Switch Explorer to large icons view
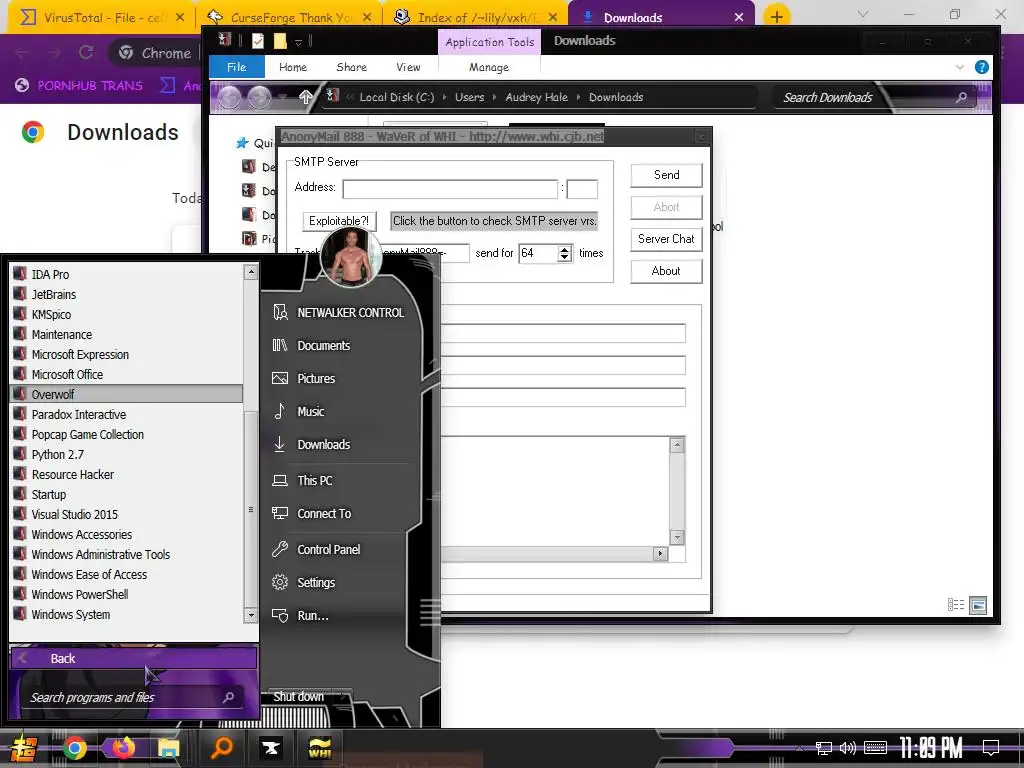 [x=978, y=605]
